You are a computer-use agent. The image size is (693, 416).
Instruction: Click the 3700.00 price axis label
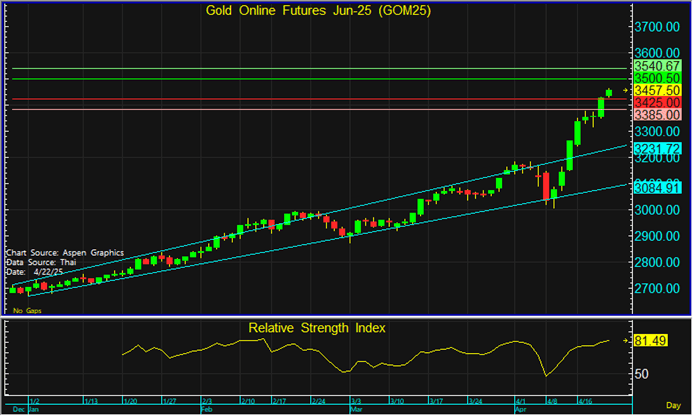pos(660,26)
